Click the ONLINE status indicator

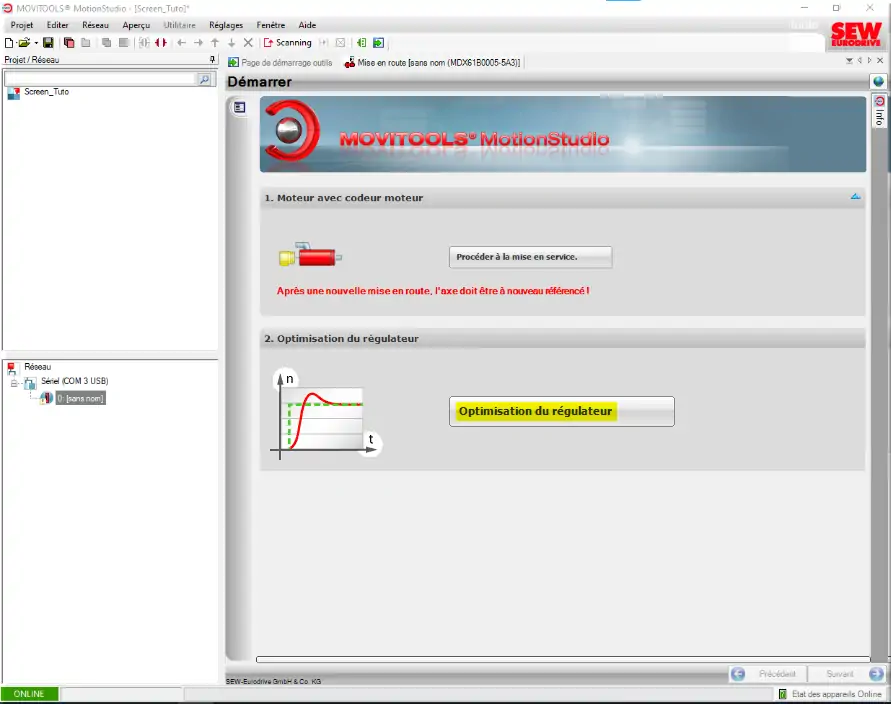pos(29,694)
